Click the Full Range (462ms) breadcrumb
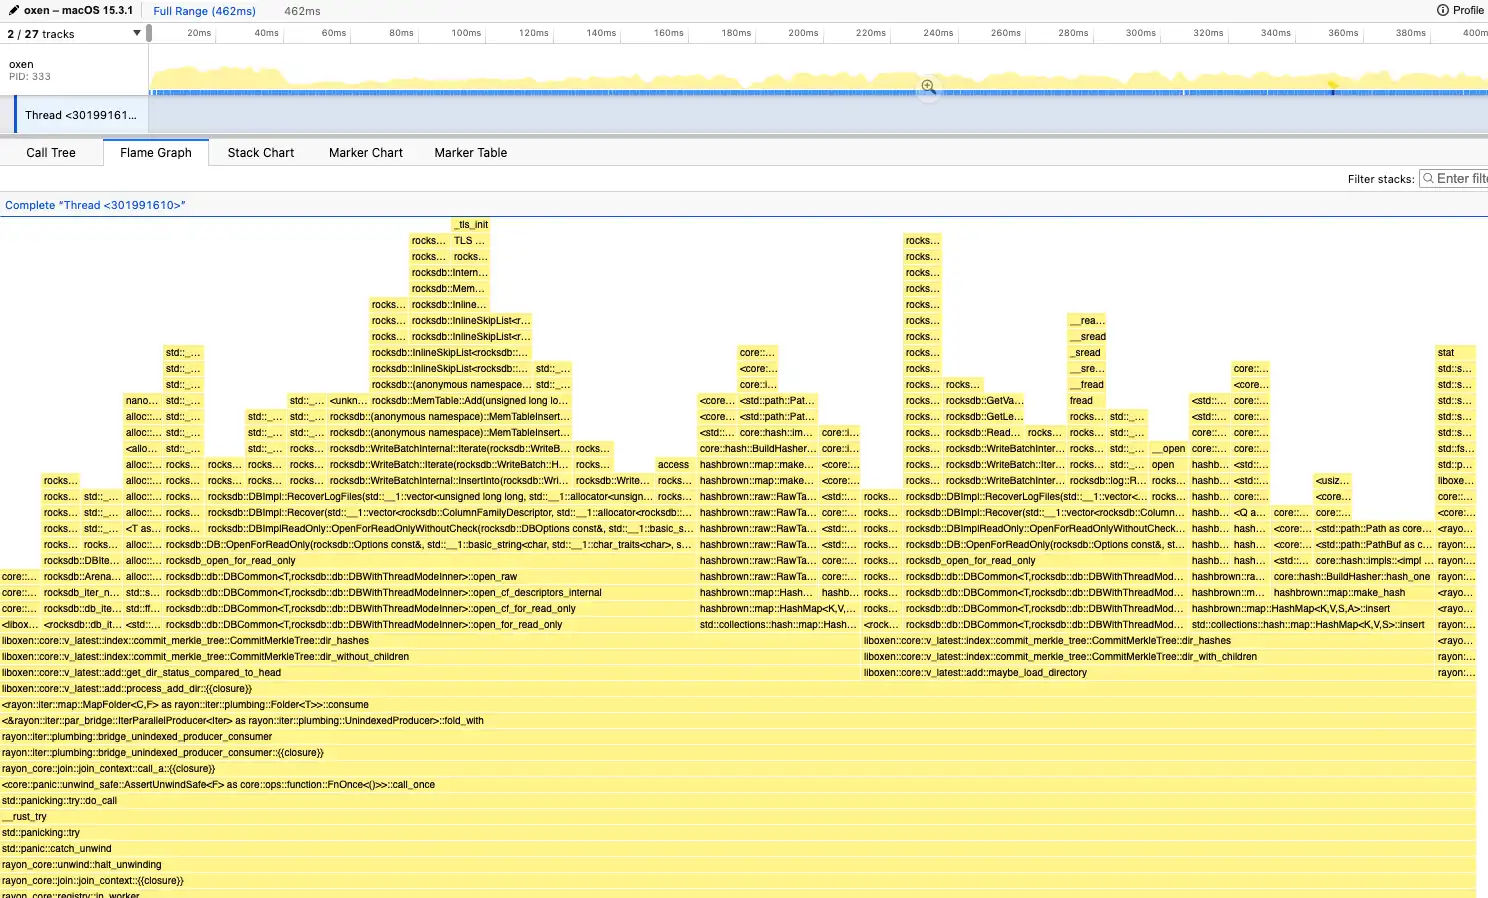The width and height of the screenshot is (1488, 898). [205, 11]
